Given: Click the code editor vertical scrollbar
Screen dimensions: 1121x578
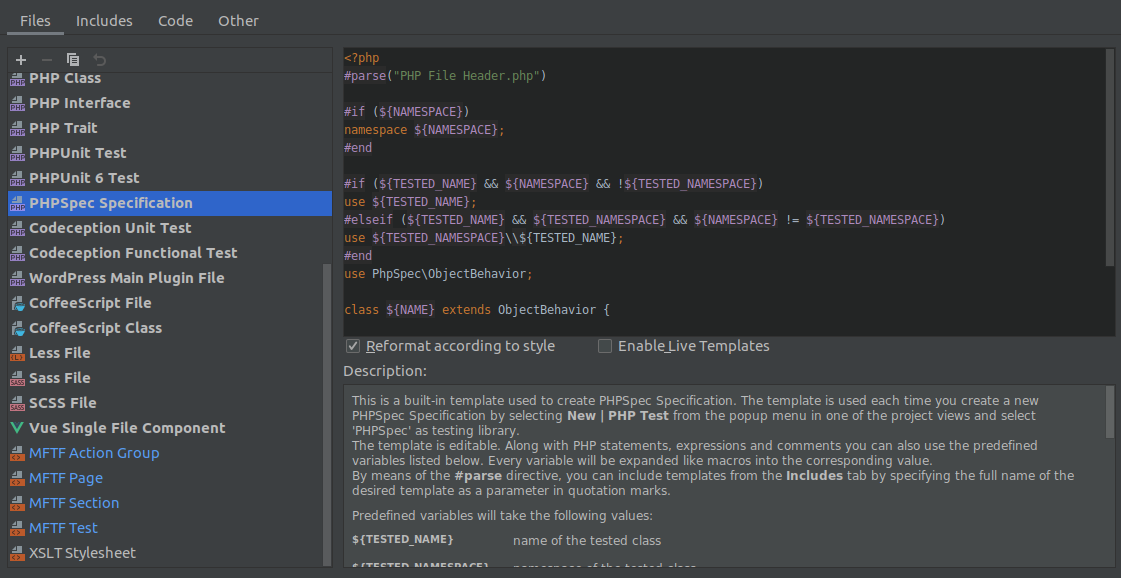Looking at the screenshot, I should pos(1110,157).
